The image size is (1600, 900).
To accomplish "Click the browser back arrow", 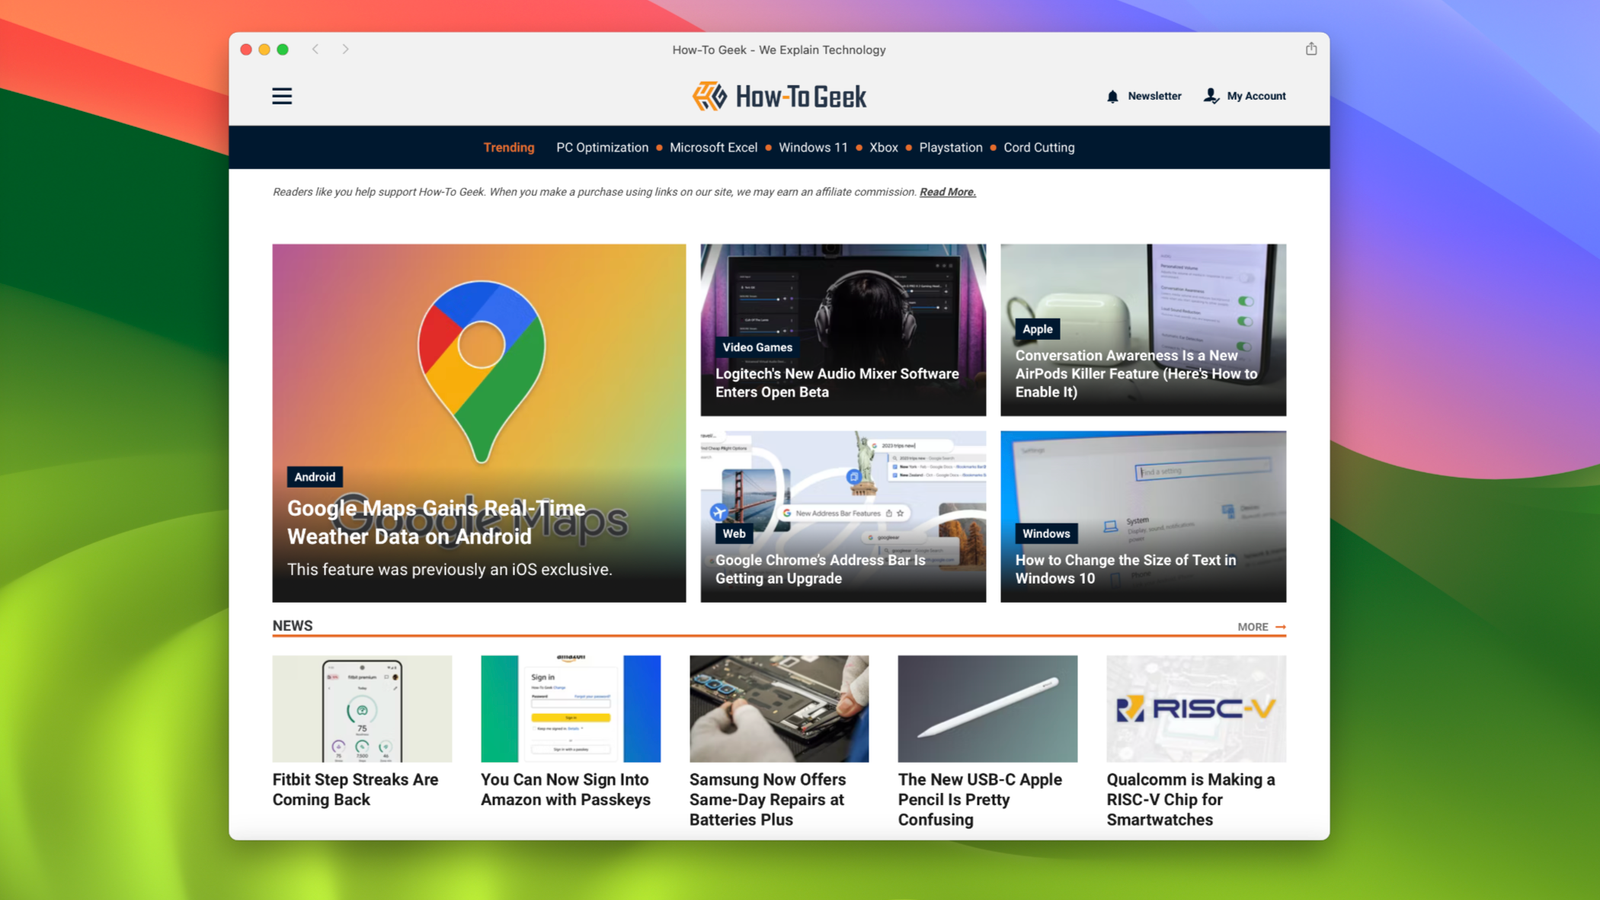I will [316, 48].
